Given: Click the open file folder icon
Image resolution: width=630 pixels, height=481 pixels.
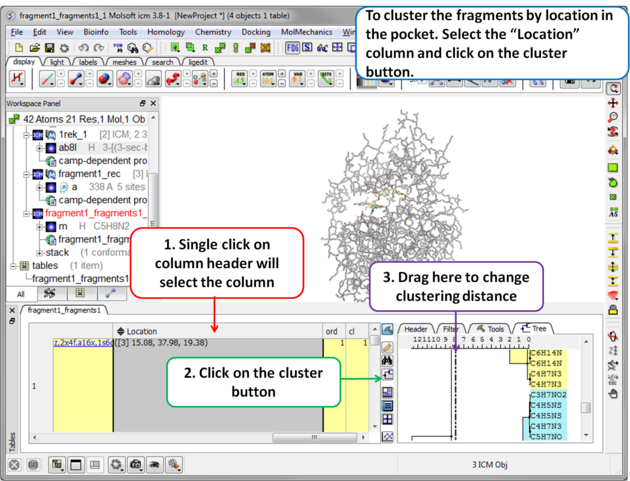Looking at the screenshot, I should tap(34, 47).
